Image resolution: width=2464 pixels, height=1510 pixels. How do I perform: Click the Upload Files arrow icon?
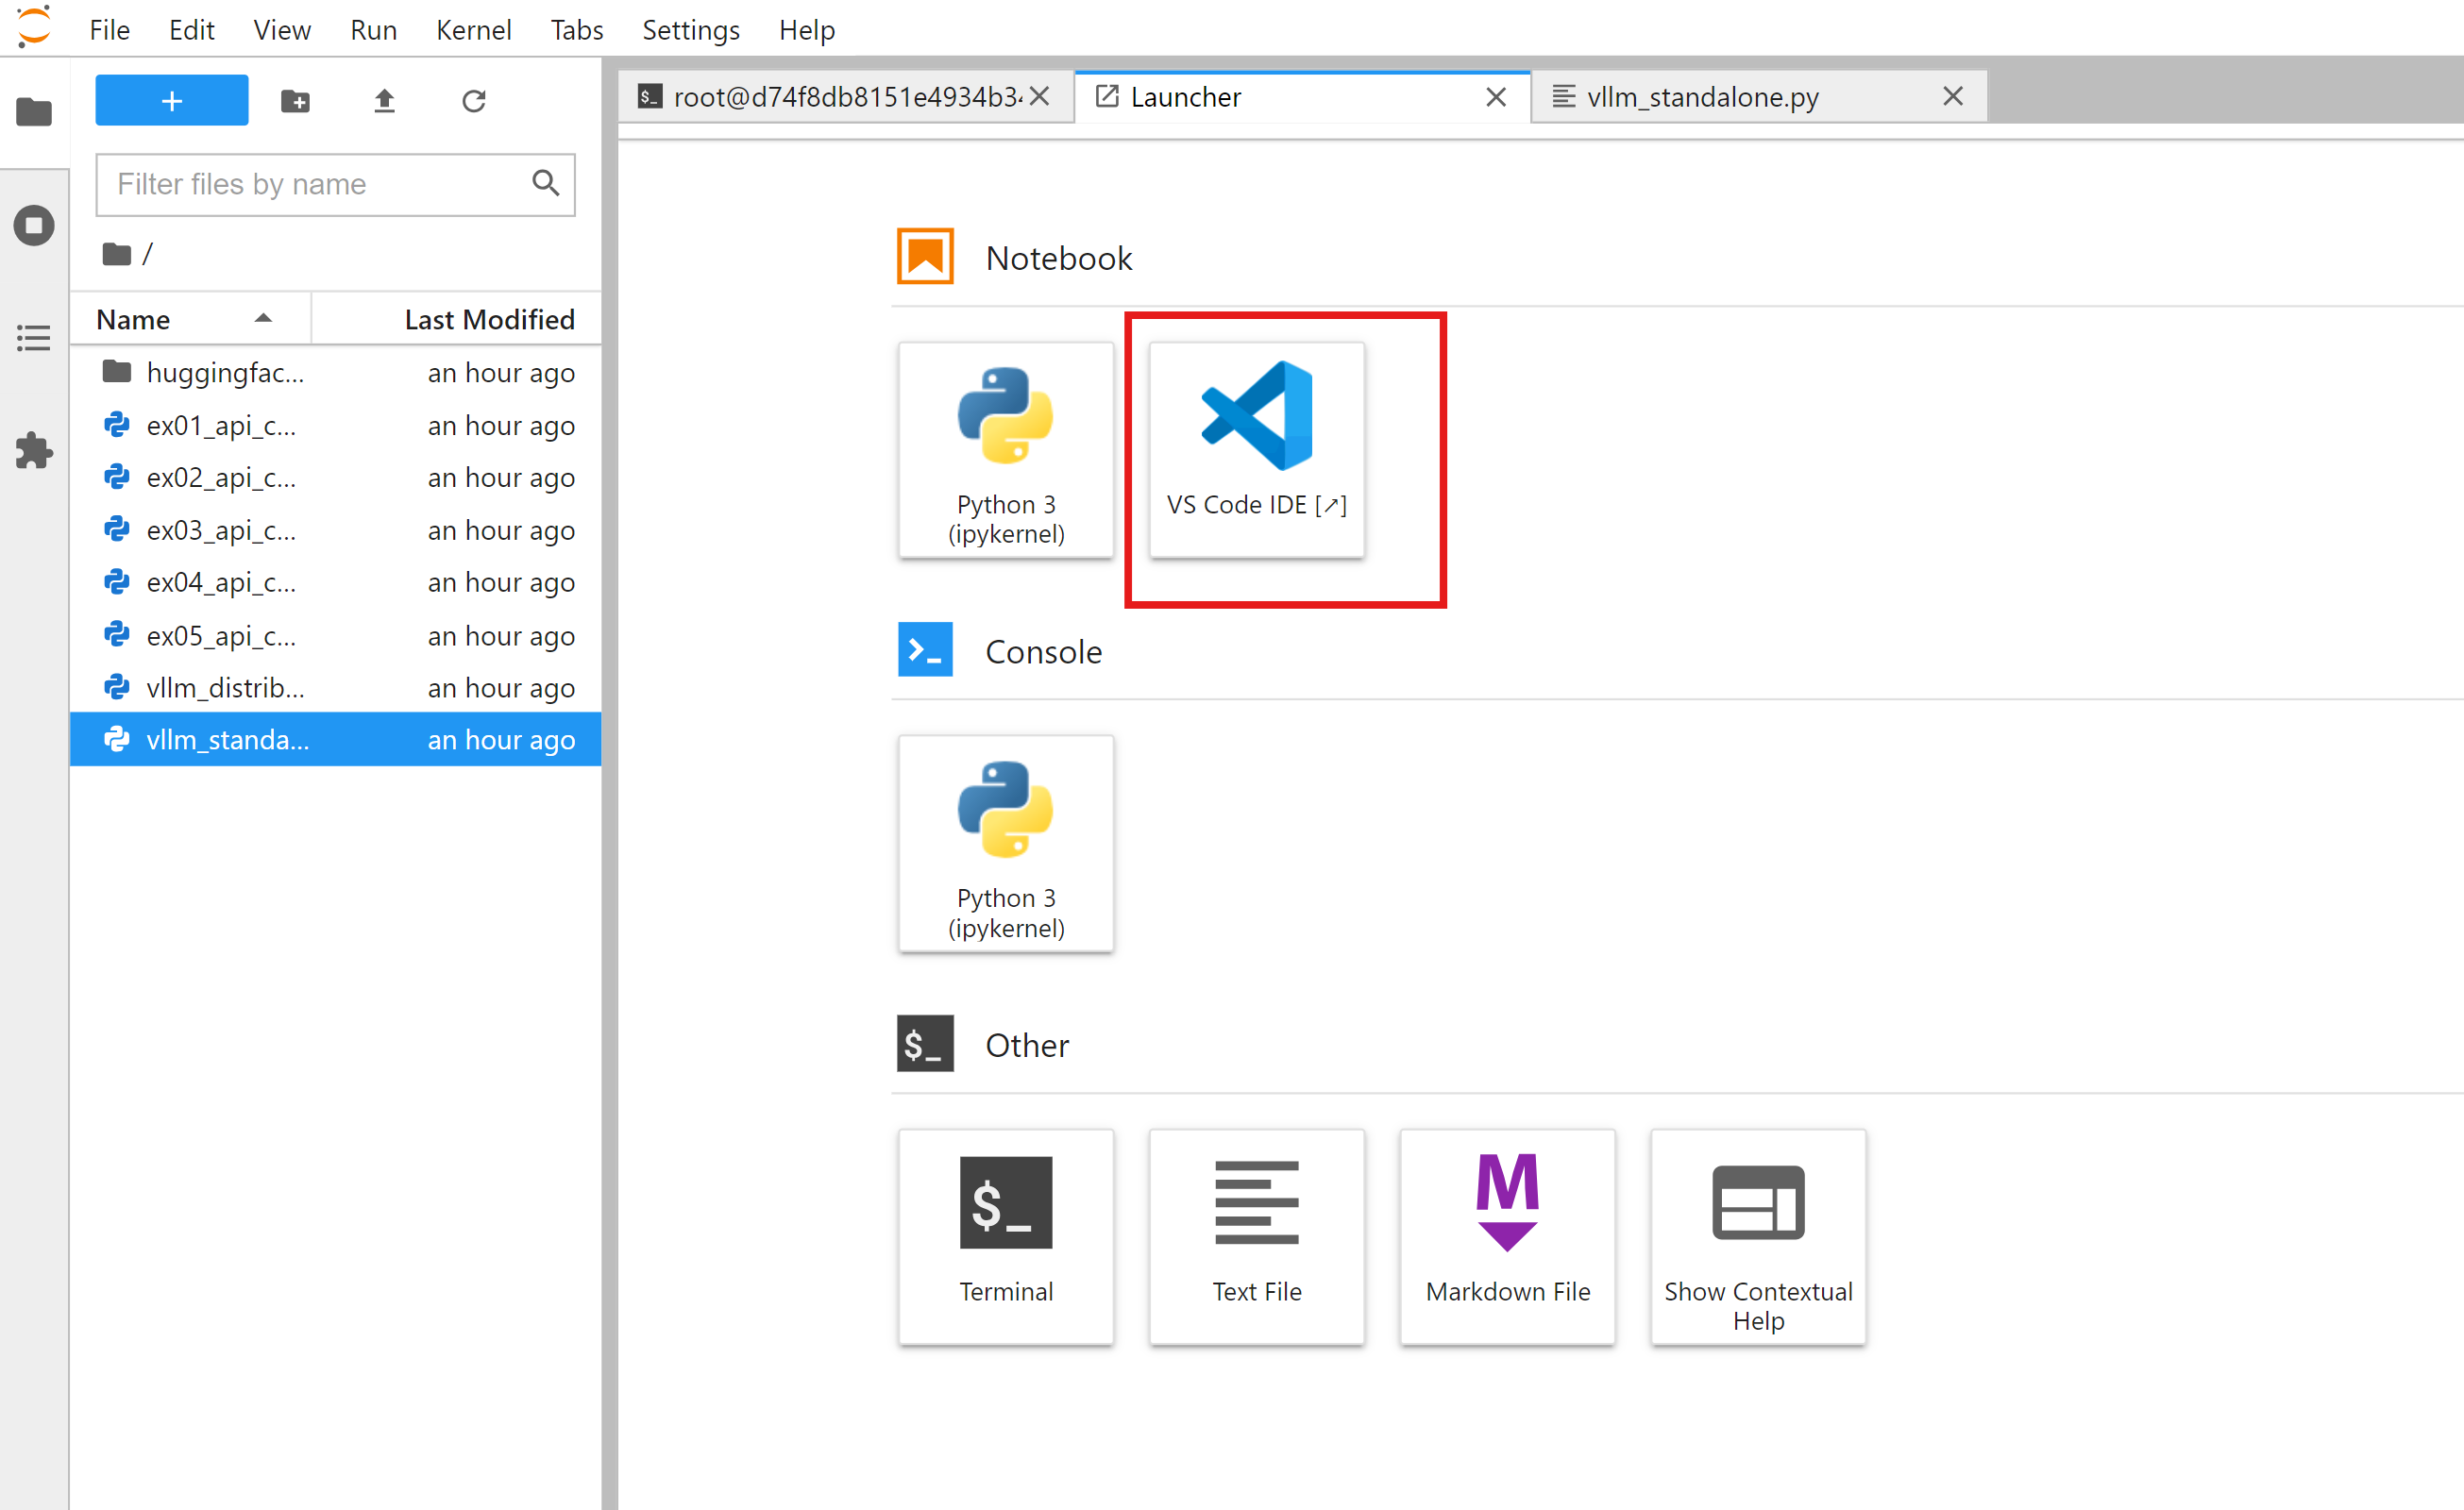tap(384, 101)
